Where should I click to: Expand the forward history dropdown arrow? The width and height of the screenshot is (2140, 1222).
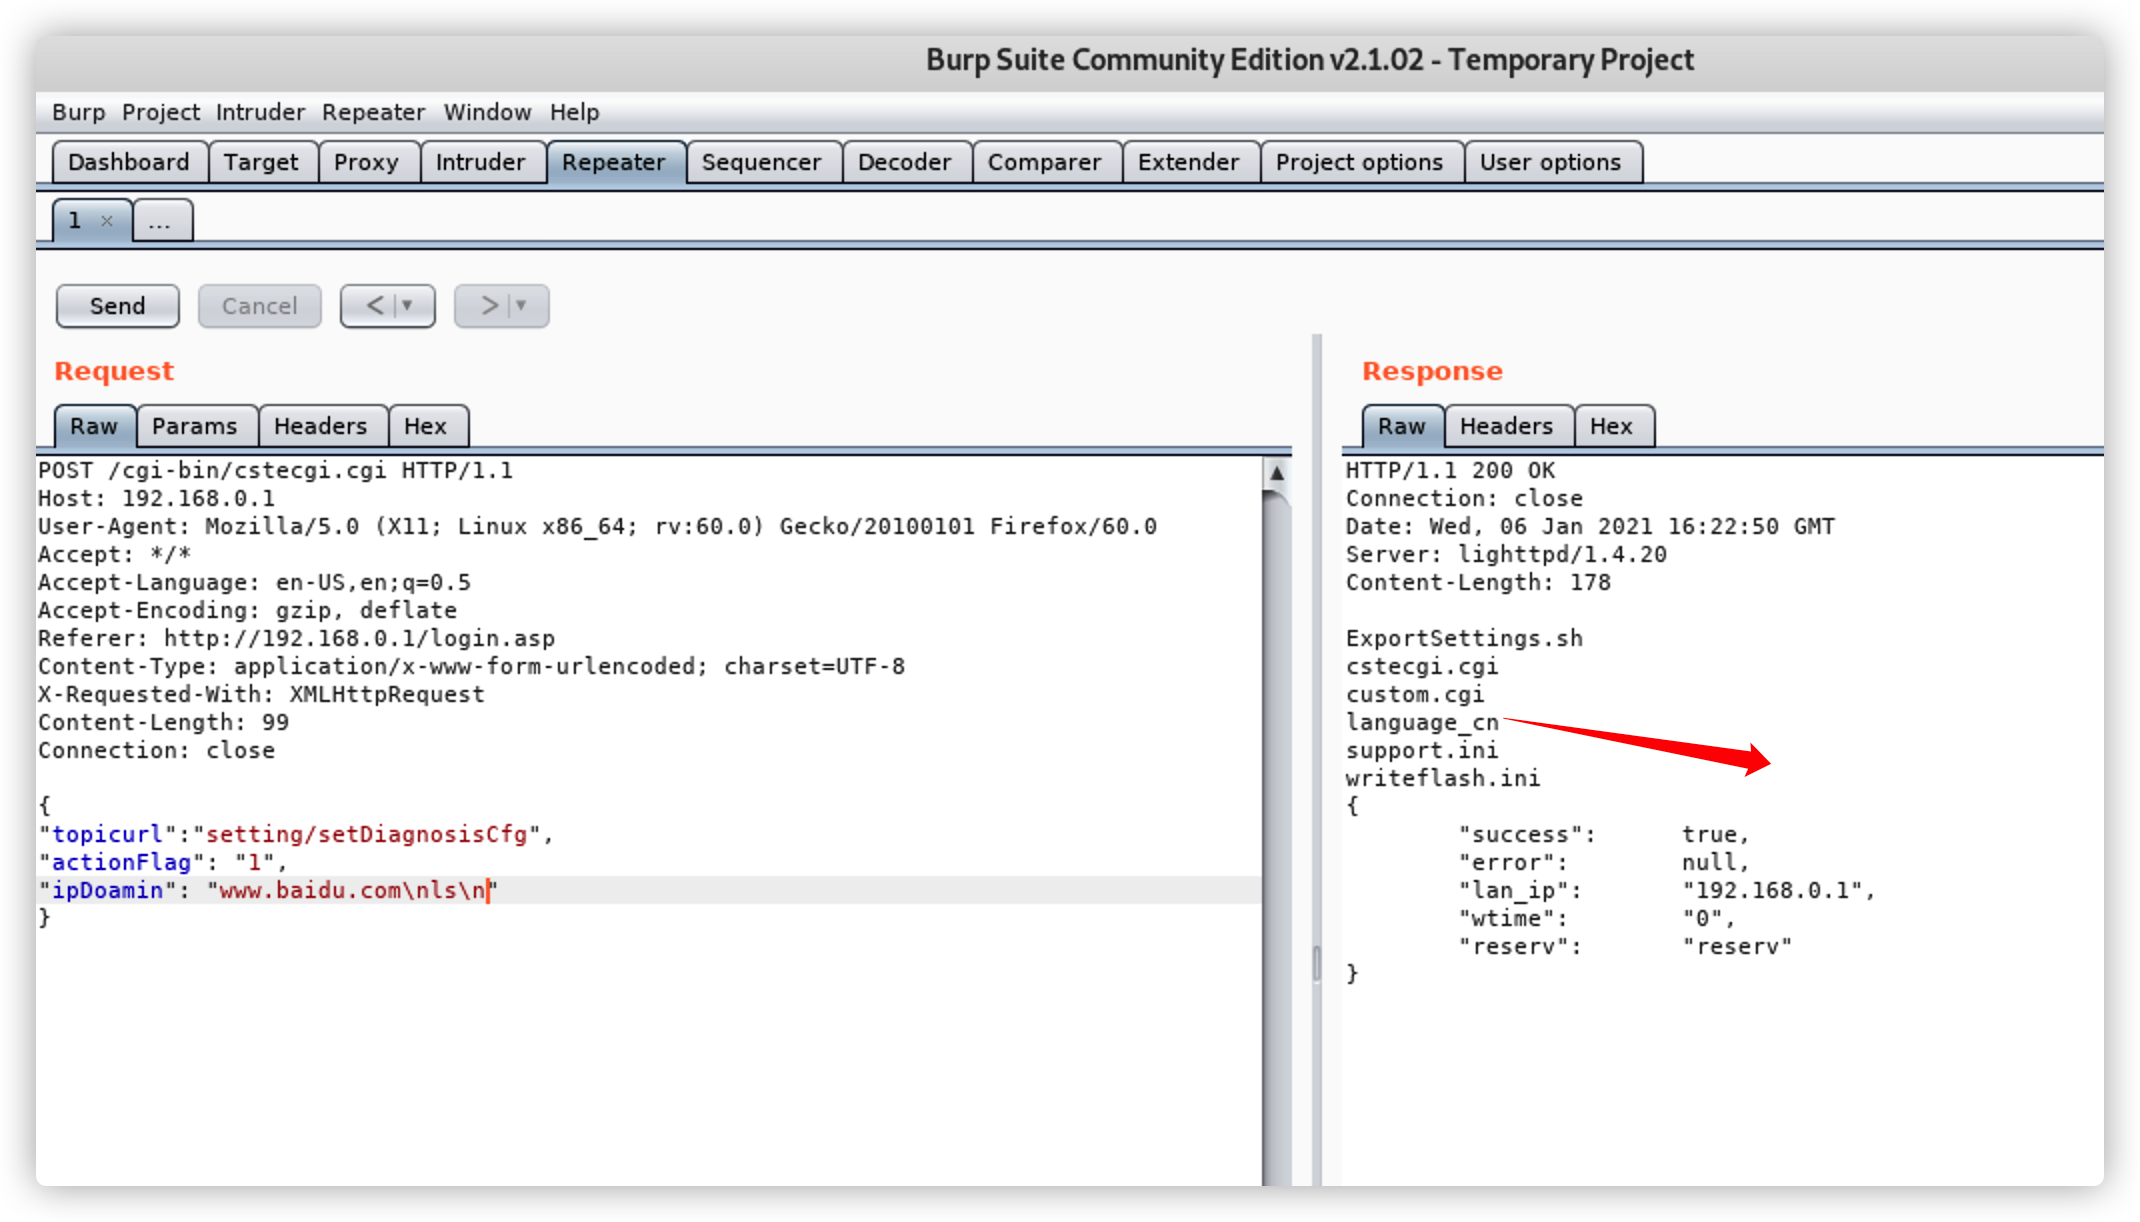point(521,305)
